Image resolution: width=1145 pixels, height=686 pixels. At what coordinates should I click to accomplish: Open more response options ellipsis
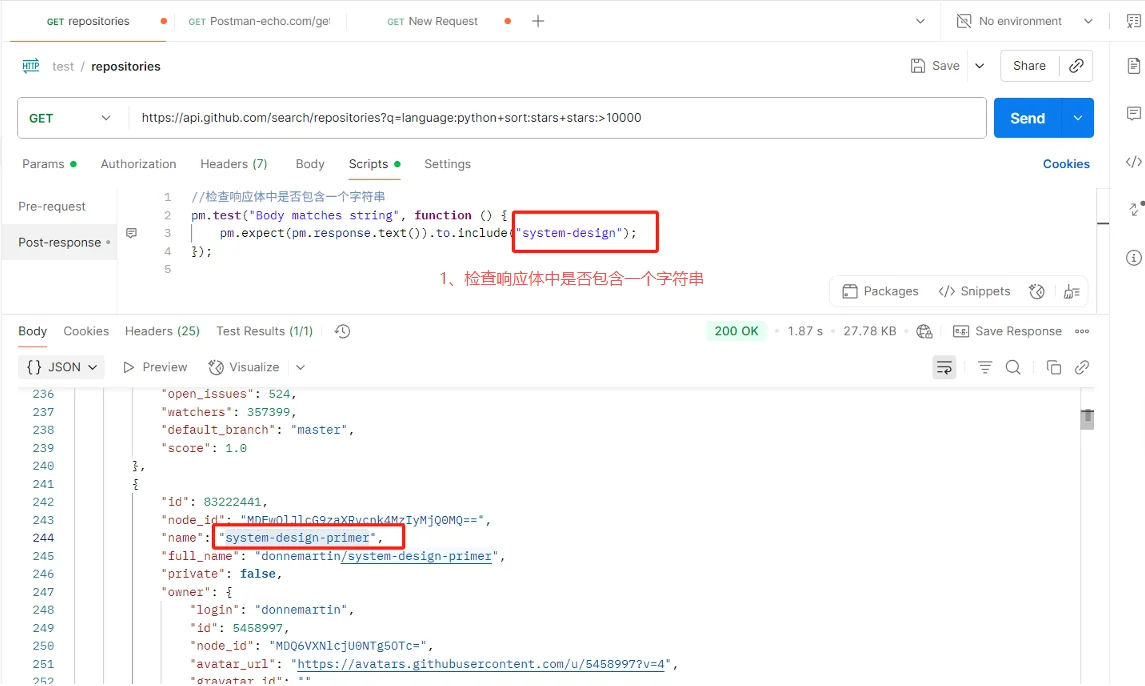[1082, 331]
